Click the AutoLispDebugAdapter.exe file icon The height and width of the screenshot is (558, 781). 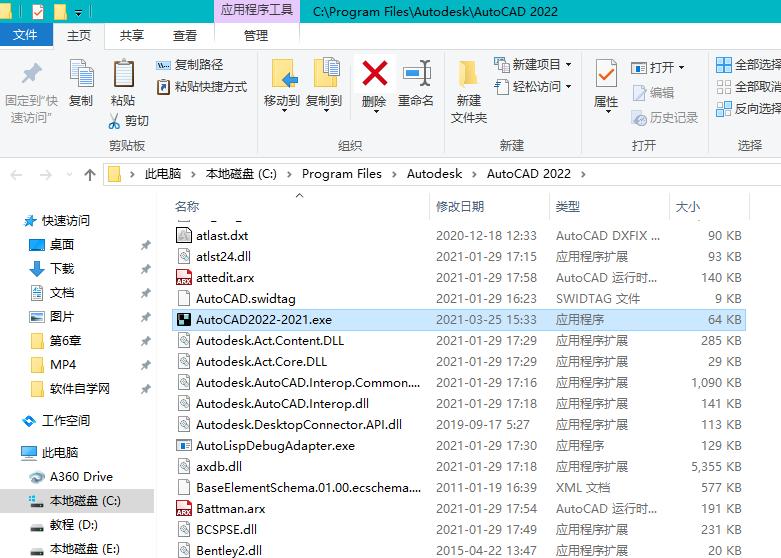tap(184, 445)
